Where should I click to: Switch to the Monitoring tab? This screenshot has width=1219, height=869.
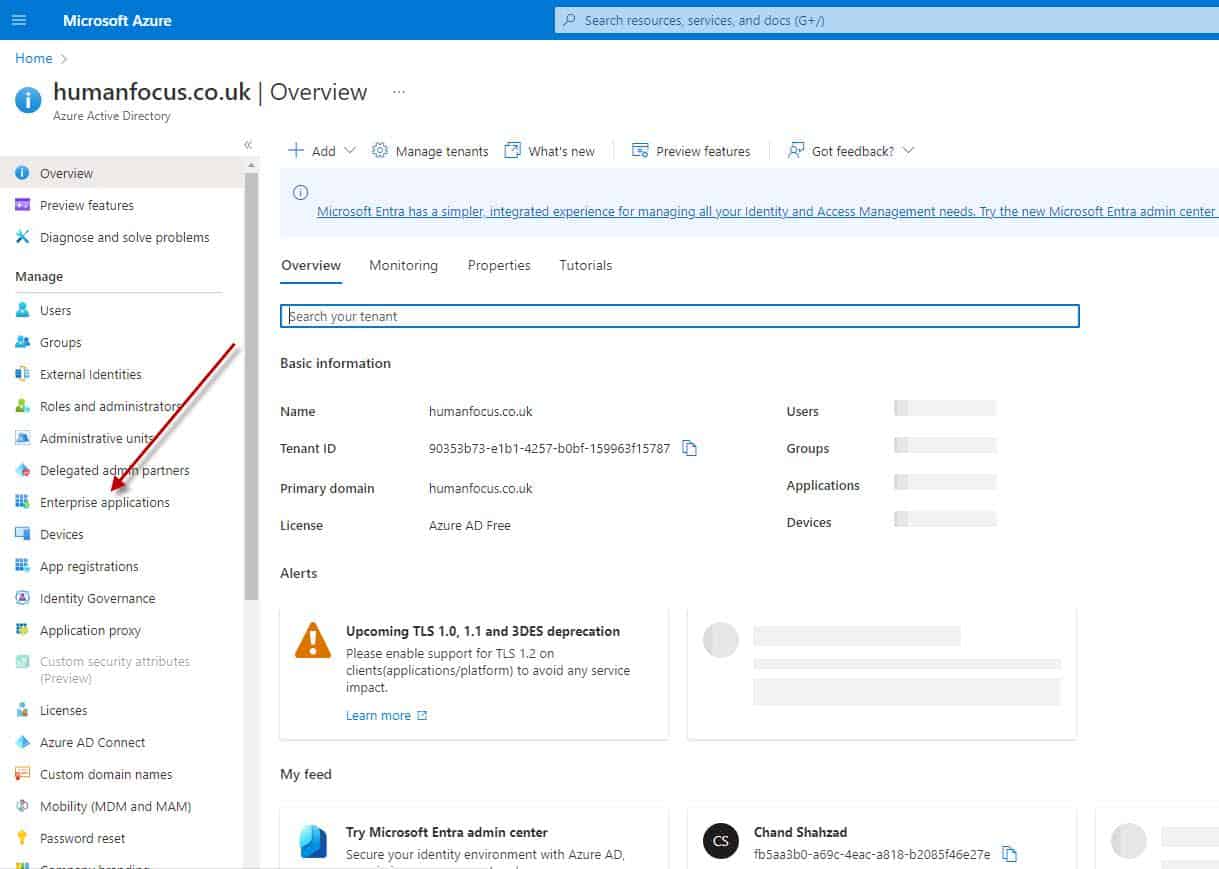(403, 265)
